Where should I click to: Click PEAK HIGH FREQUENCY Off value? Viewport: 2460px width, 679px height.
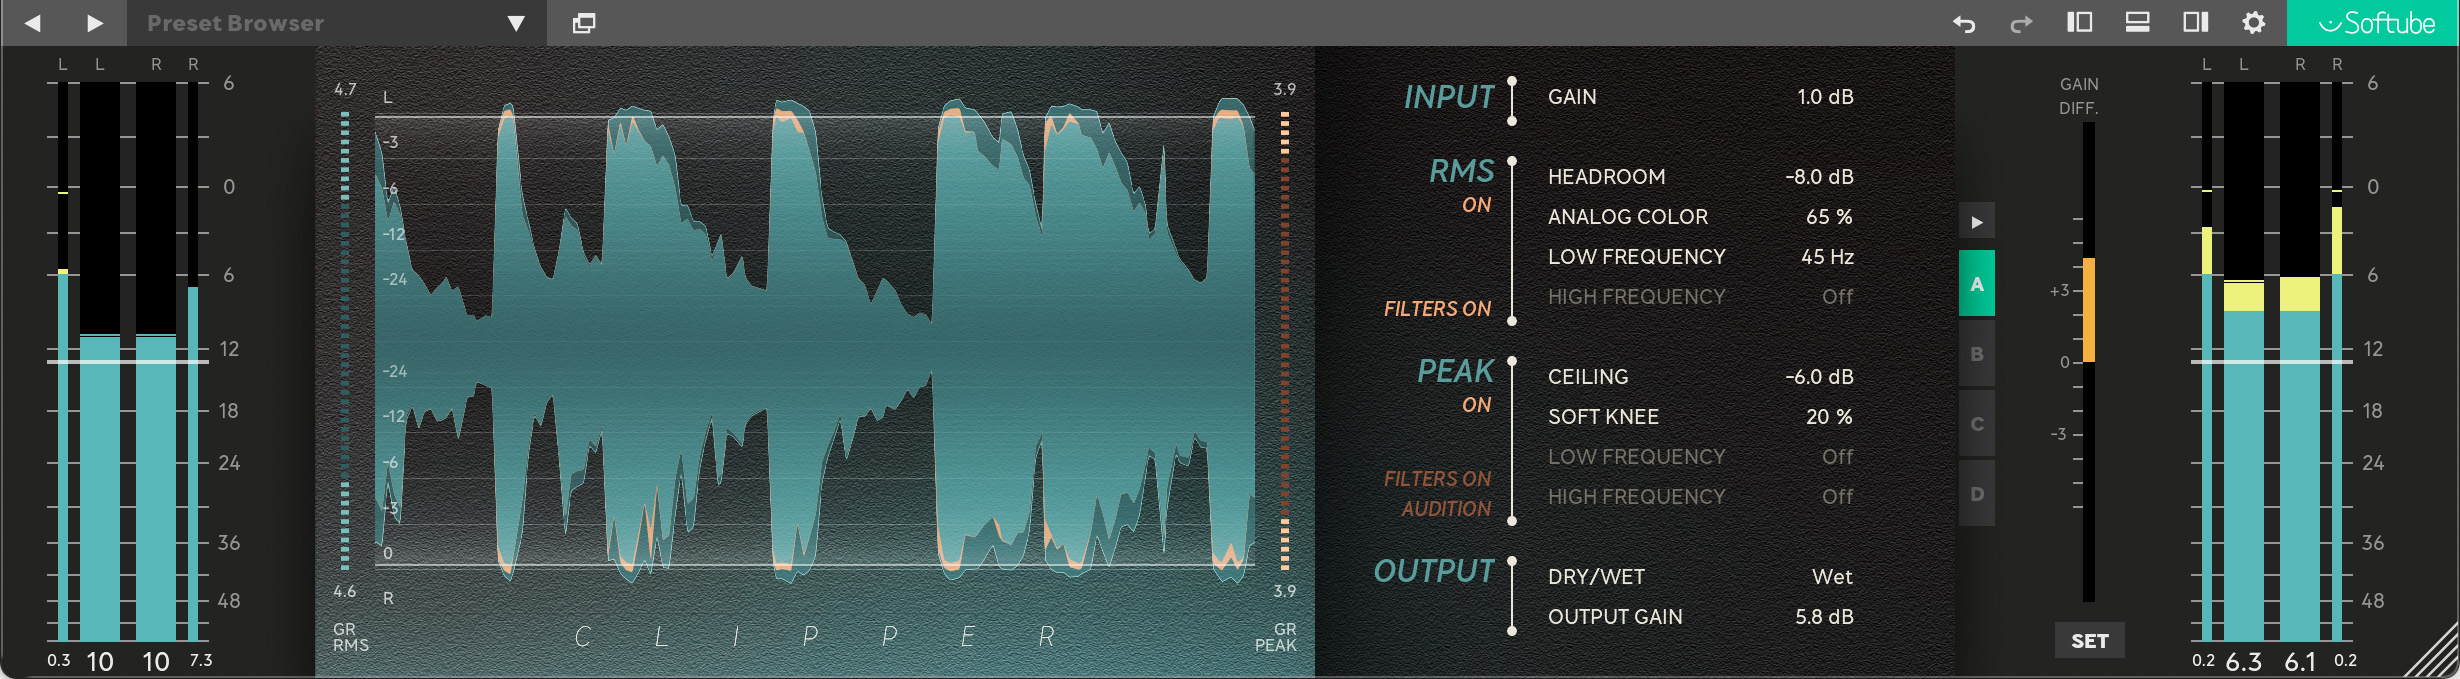pyautogui.click(x=1837, y=497)
